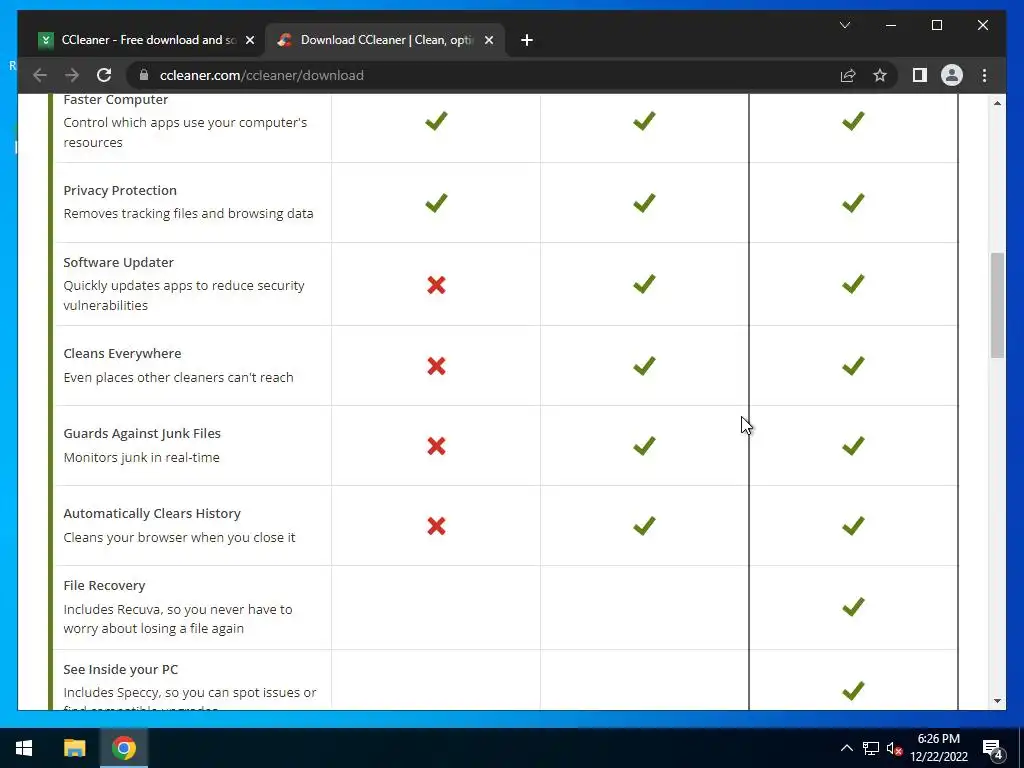Click the browser forward arrow

tap(72, 75)
